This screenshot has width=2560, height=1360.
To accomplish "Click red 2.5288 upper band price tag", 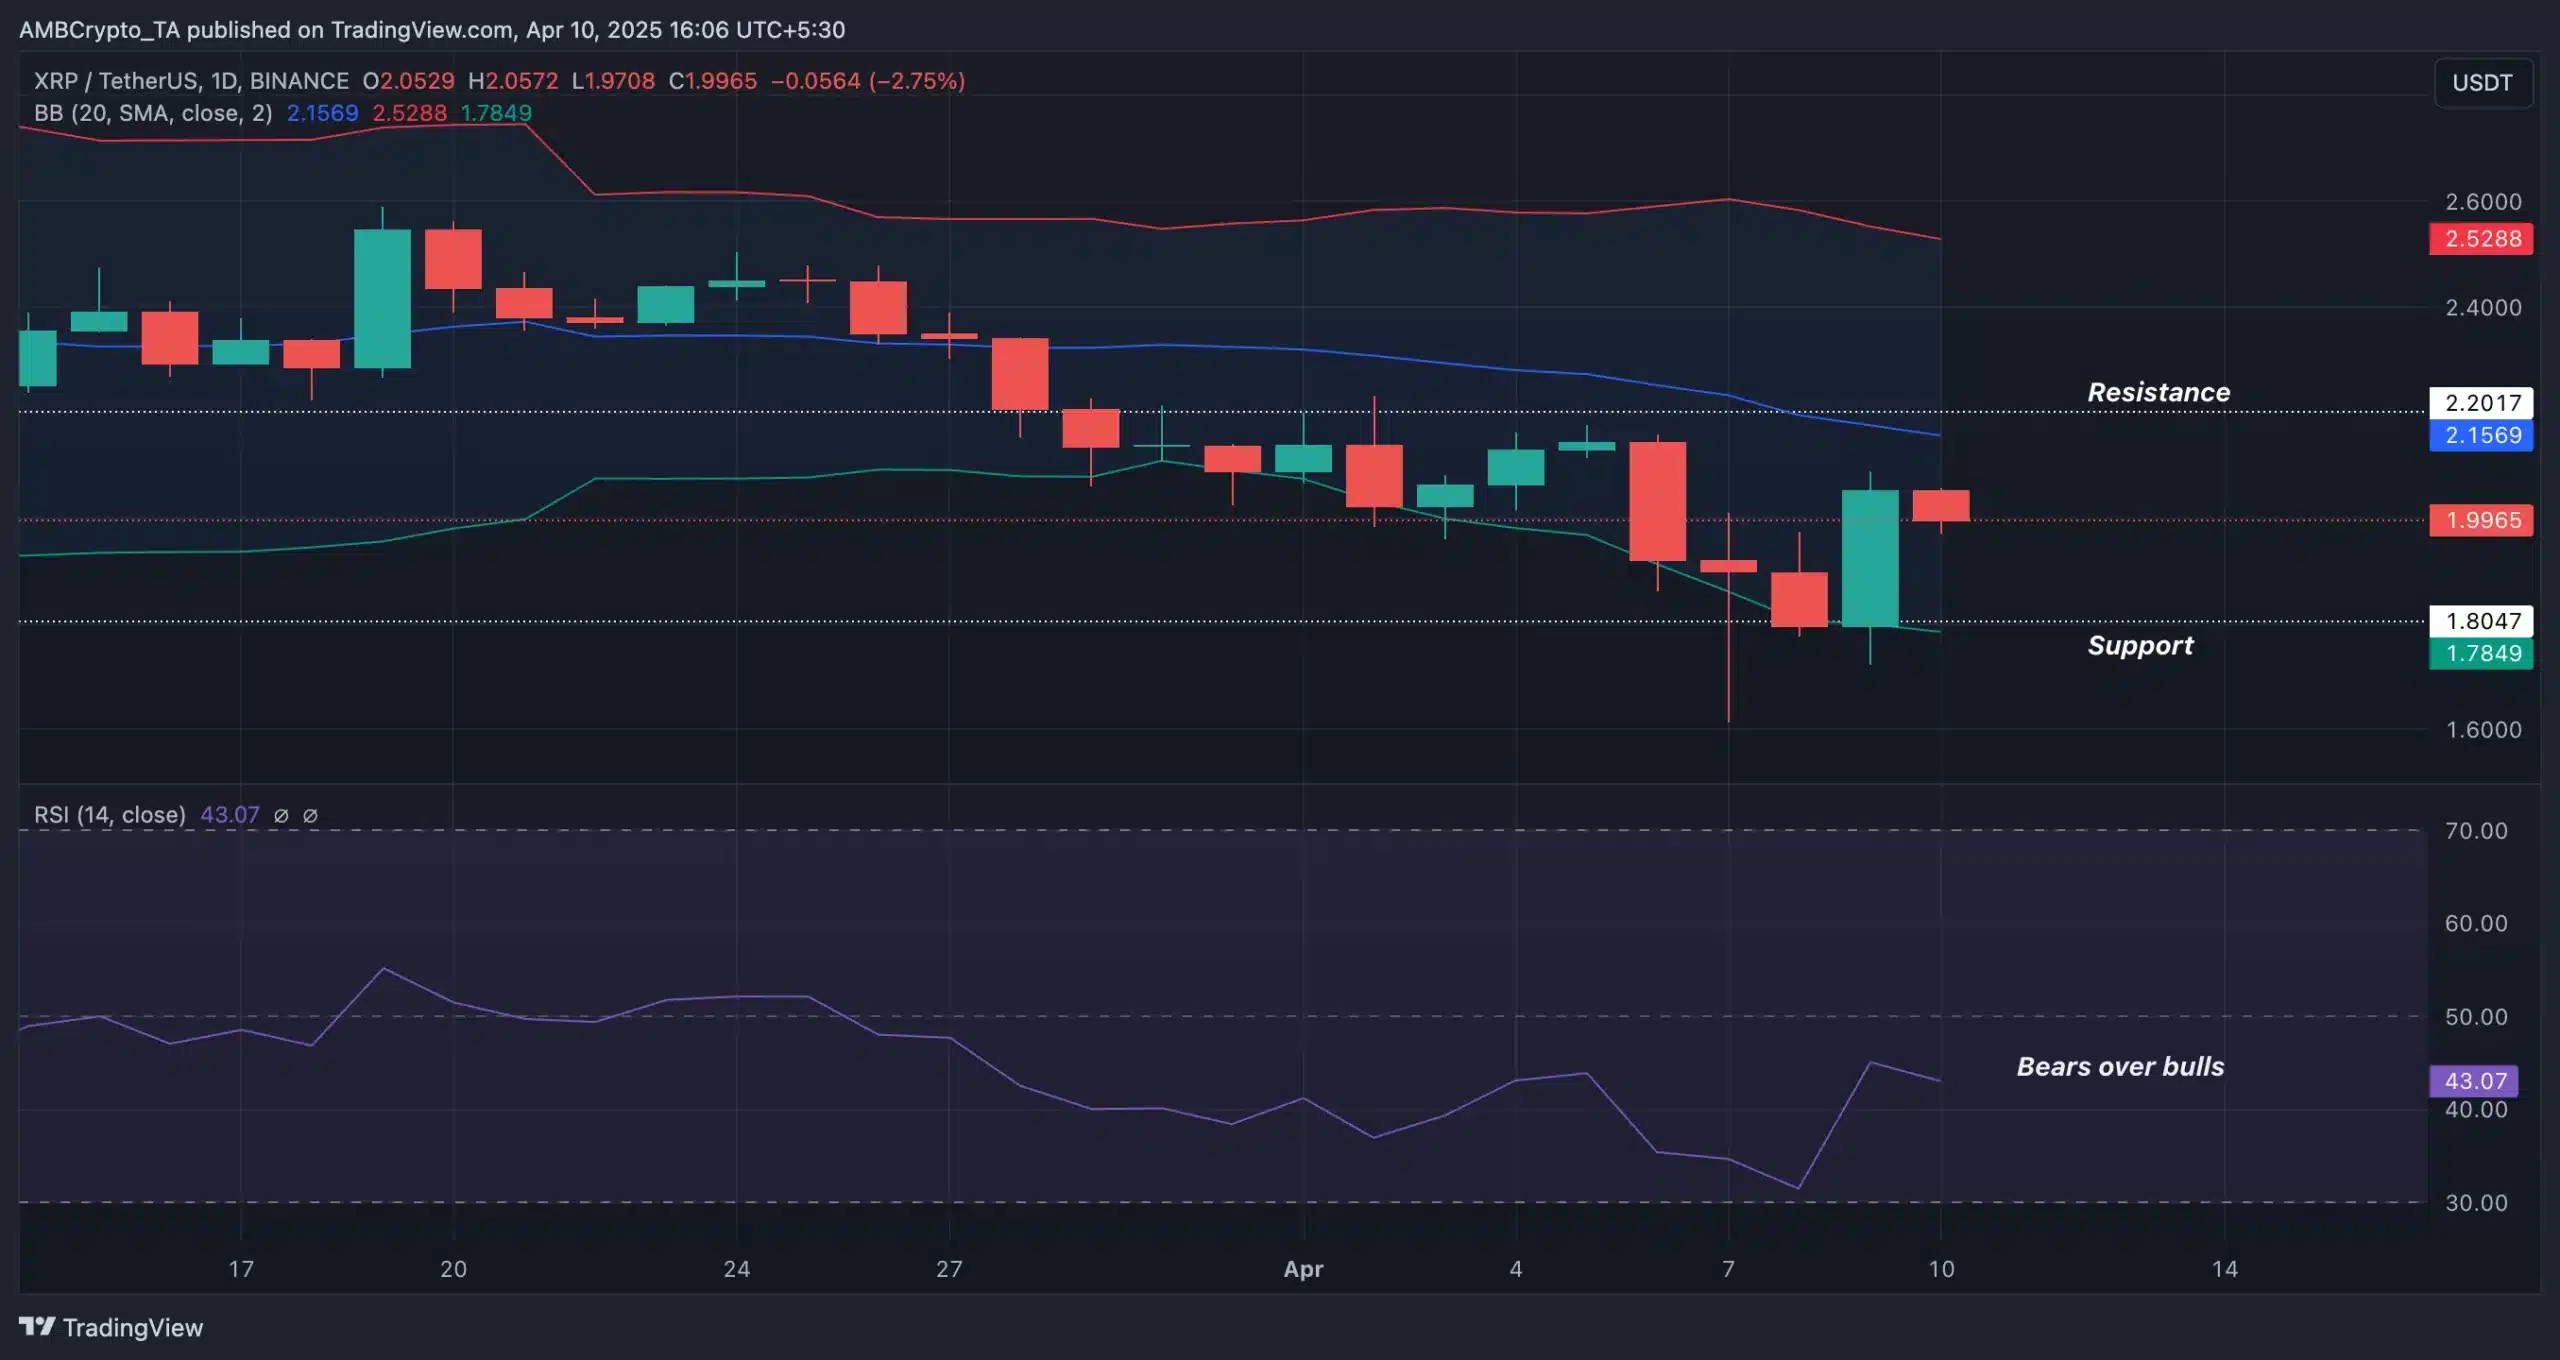I will coord(2481,239).
